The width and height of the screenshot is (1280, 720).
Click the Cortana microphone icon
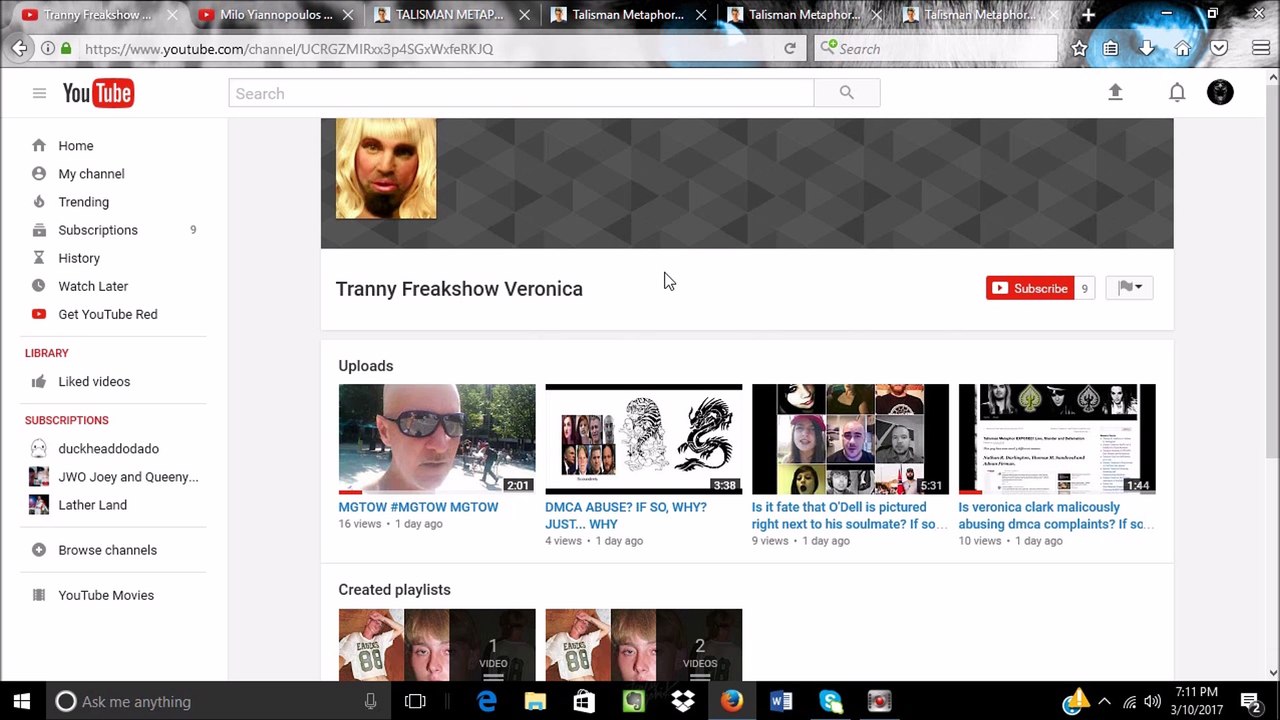pos(370,701)
